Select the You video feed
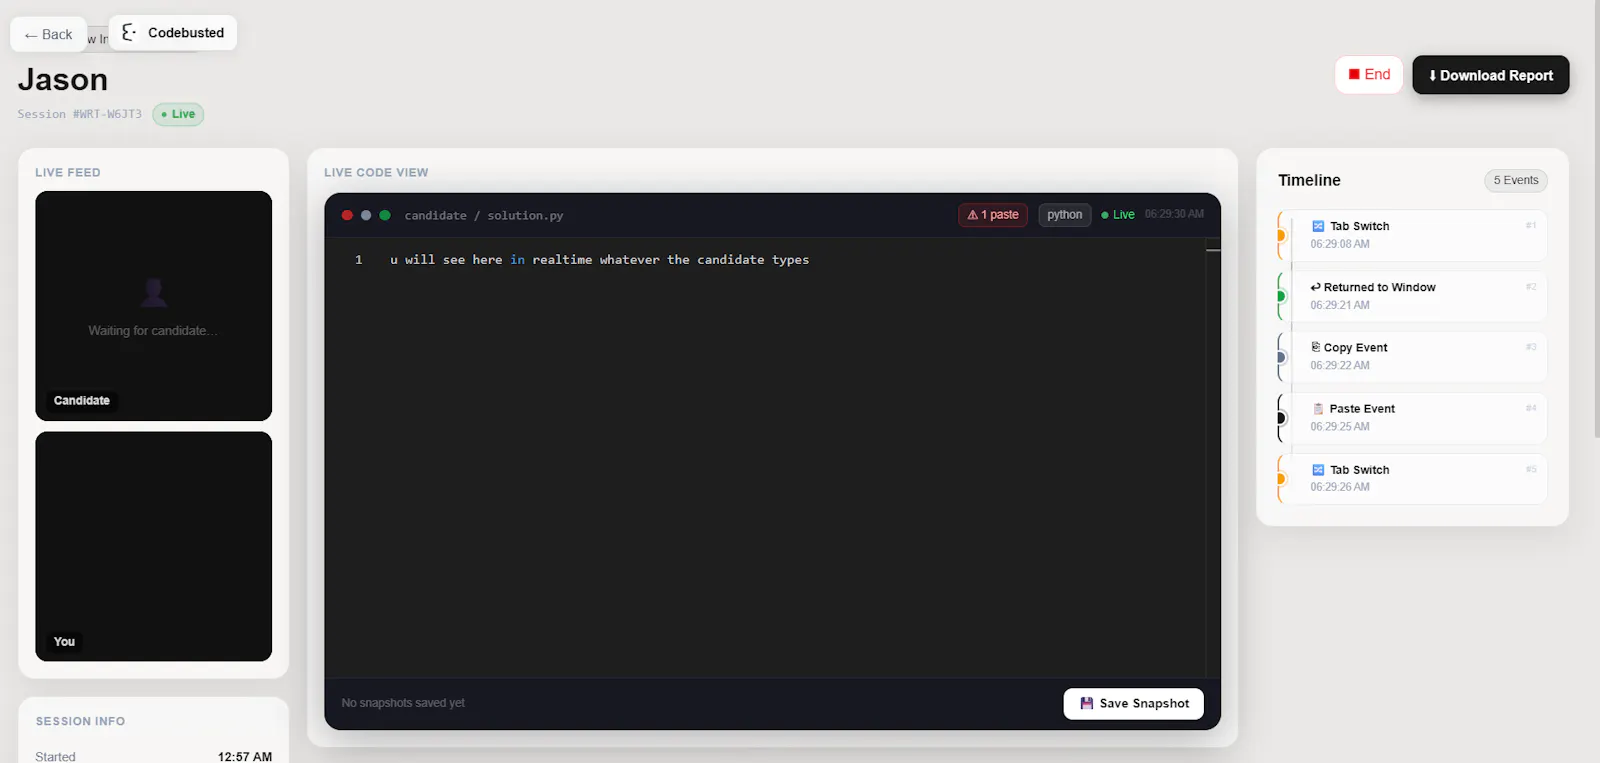1600x763 pixels. (154, 546)
